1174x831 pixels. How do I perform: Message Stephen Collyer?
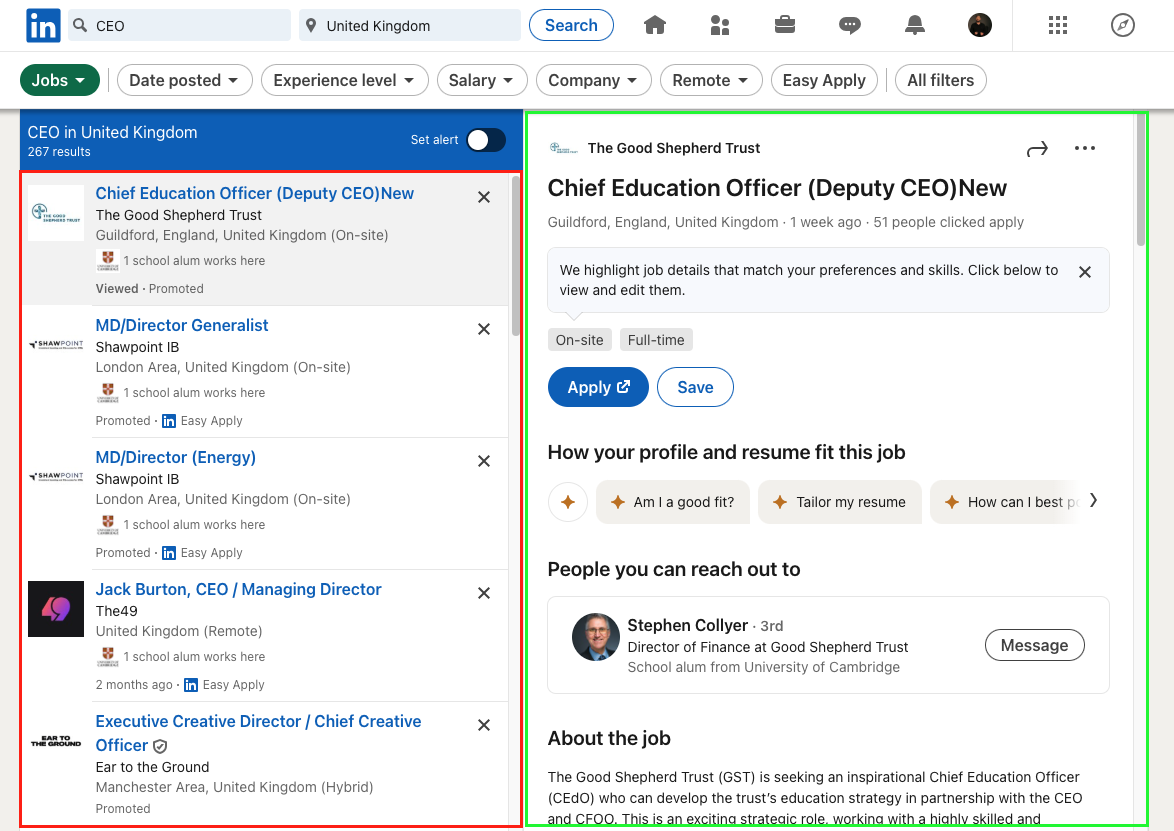(1034, 645)
